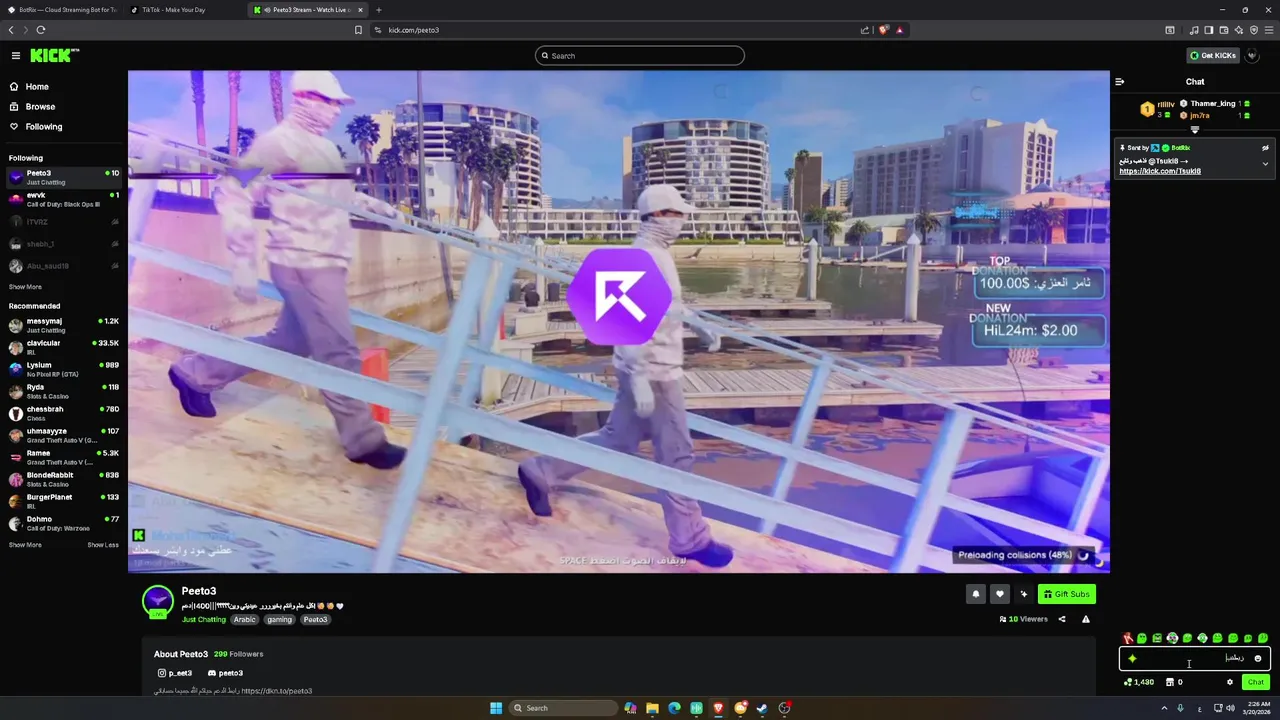The width and height of the screenshot is (1280, 720).
Task: Open the emote picker in chat box
Action: [1258, 658]
